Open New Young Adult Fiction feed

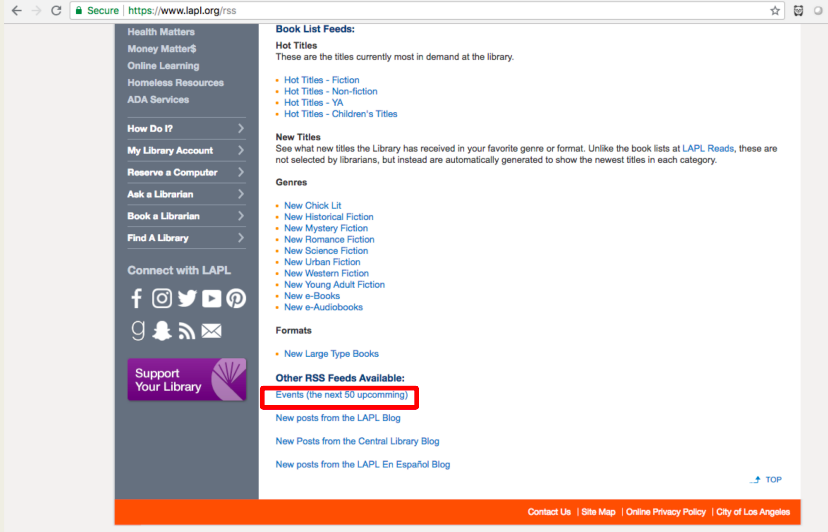coord(334,285)
